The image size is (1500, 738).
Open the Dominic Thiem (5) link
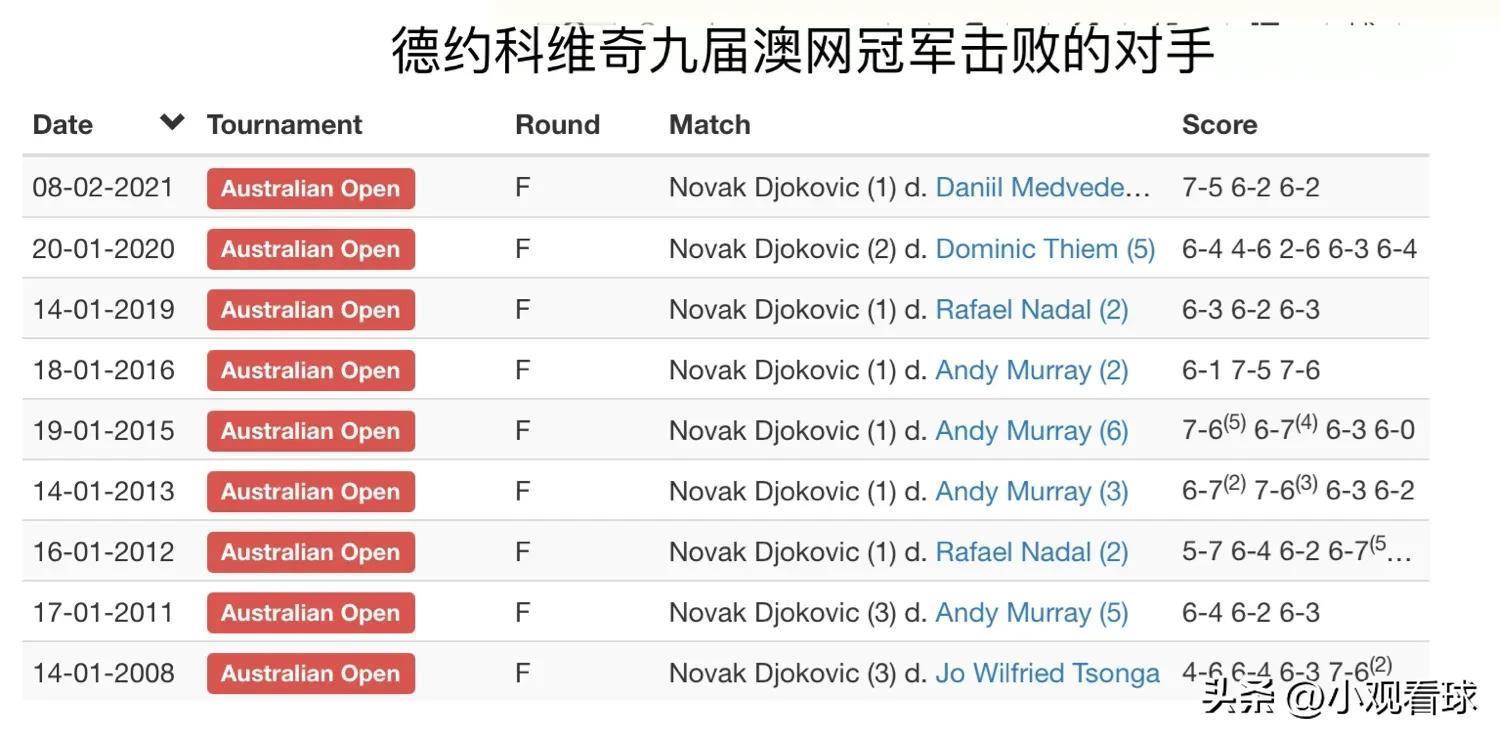[1045, 249]
